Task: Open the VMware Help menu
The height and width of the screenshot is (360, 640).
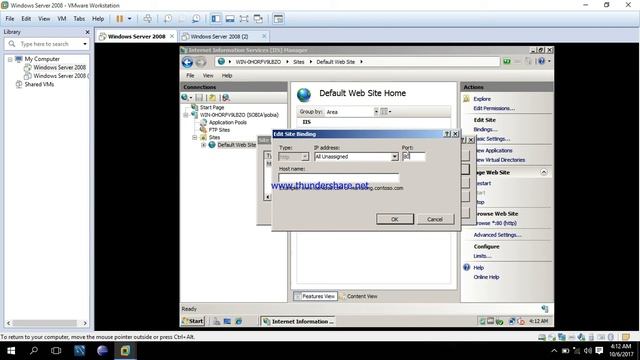Action: coord(98,19)
